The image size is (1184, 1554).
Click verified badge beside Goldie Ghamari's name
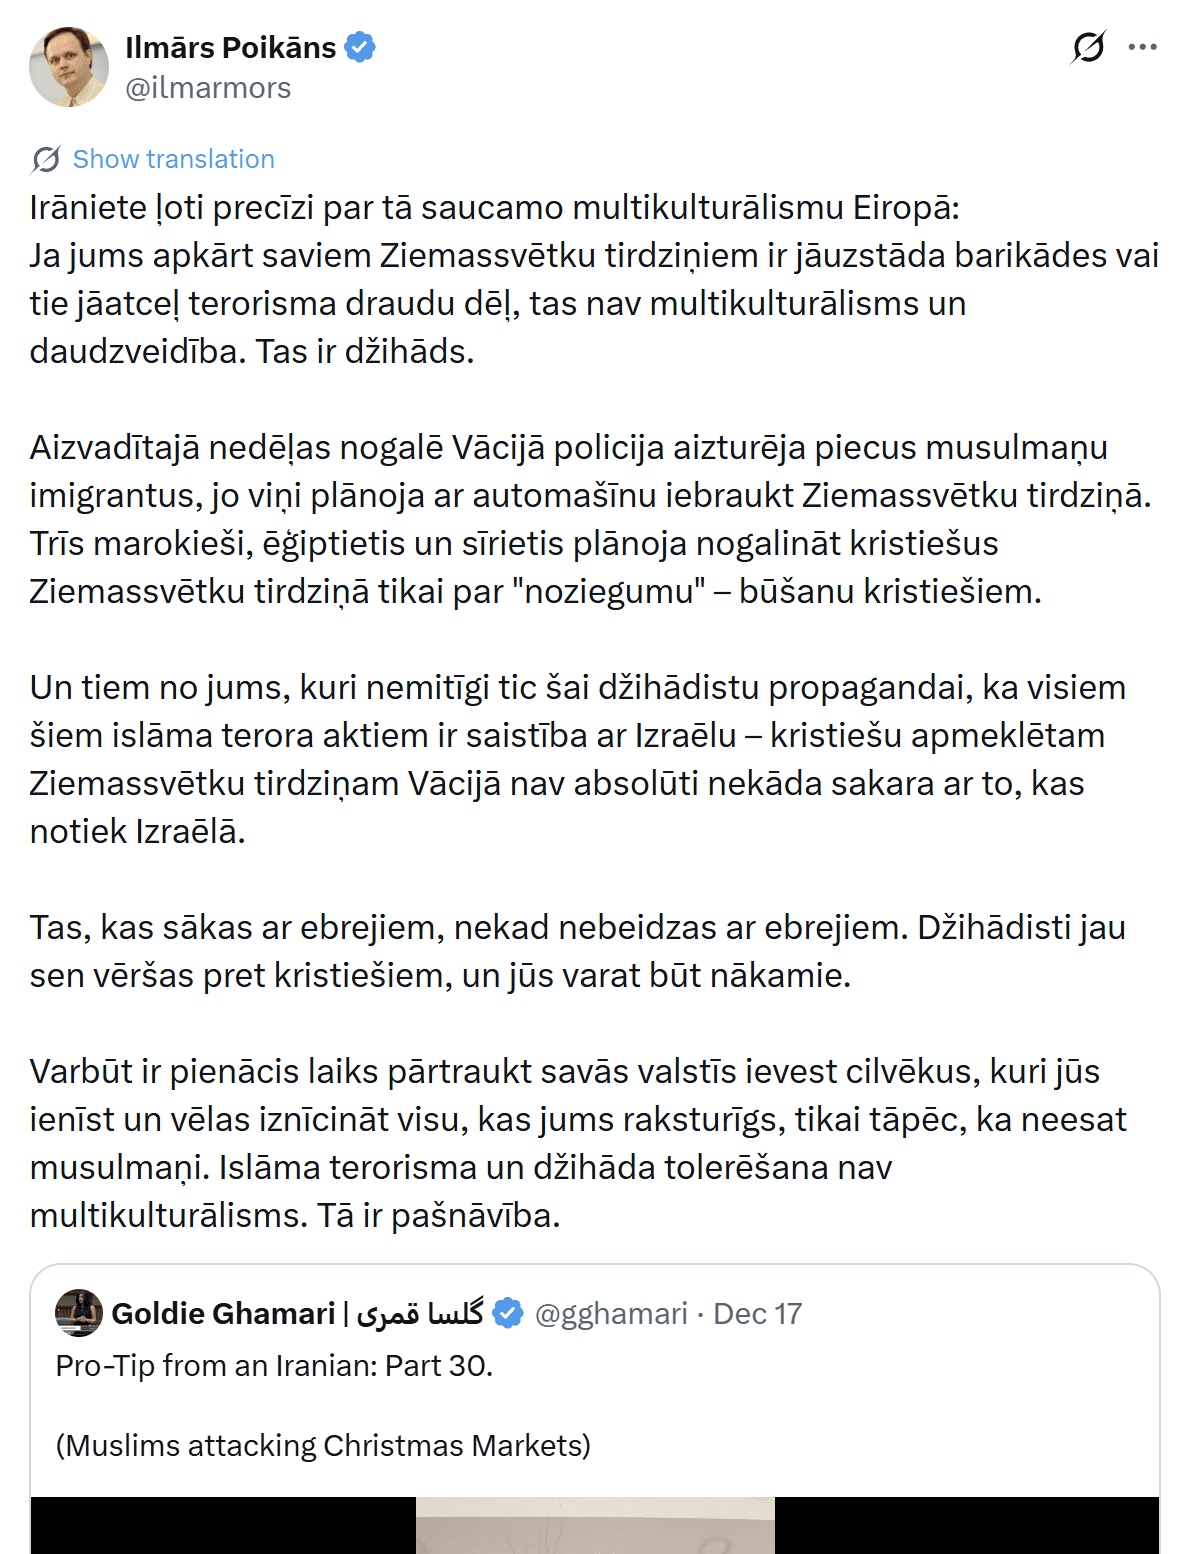(508, 1313)
